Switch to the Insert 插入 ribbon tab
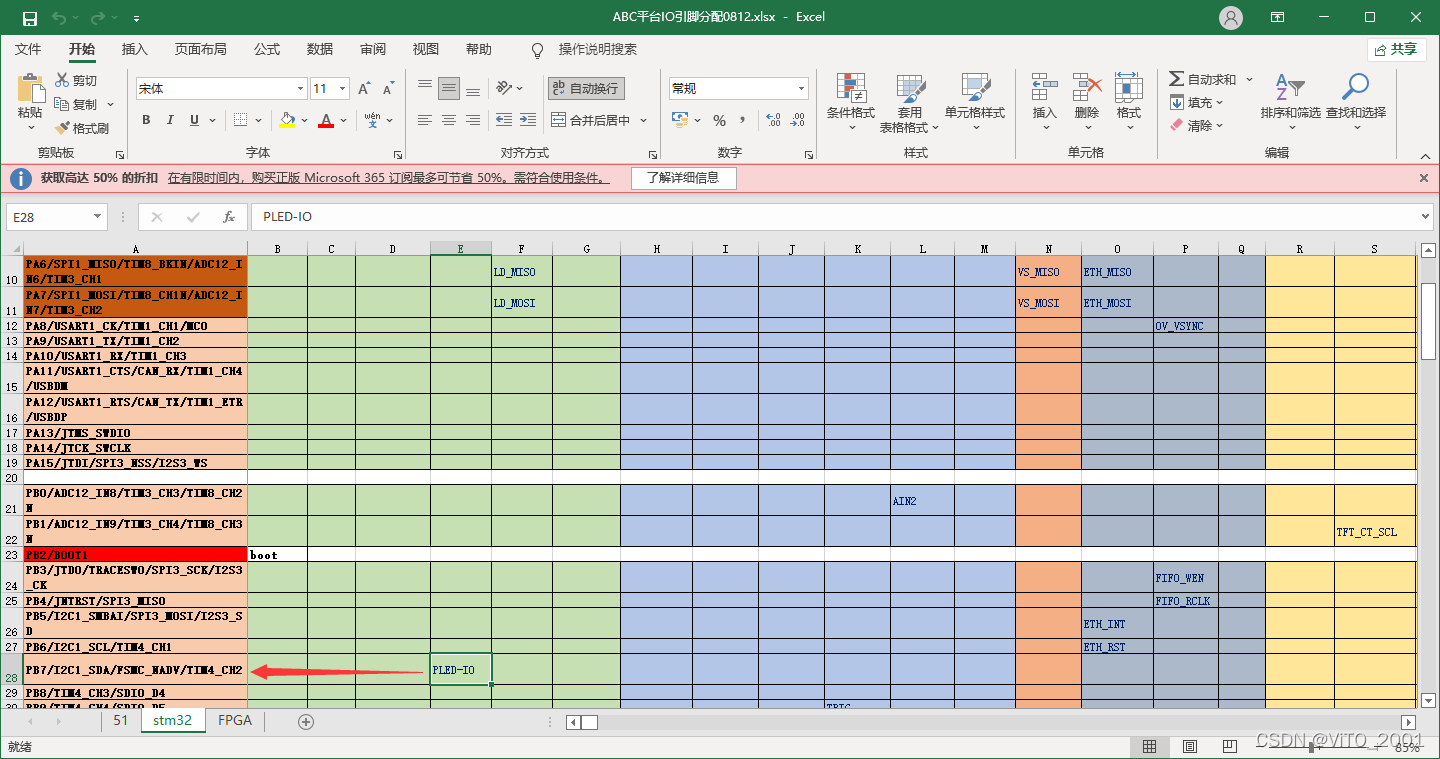 pyautogui.click(x=134, y=49)
